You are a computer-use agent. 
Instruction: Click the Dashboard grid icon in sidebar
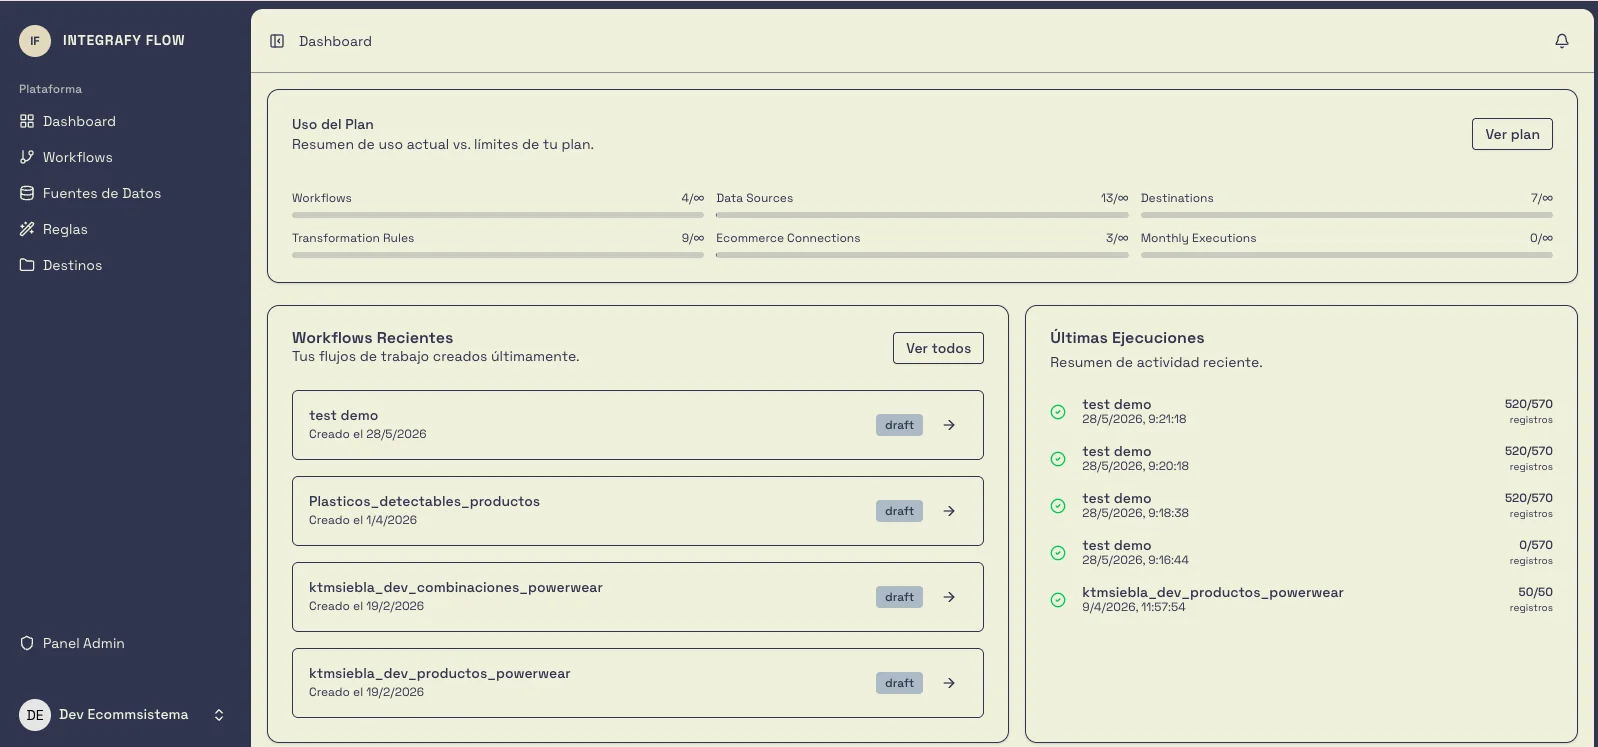tap(27, 121)
